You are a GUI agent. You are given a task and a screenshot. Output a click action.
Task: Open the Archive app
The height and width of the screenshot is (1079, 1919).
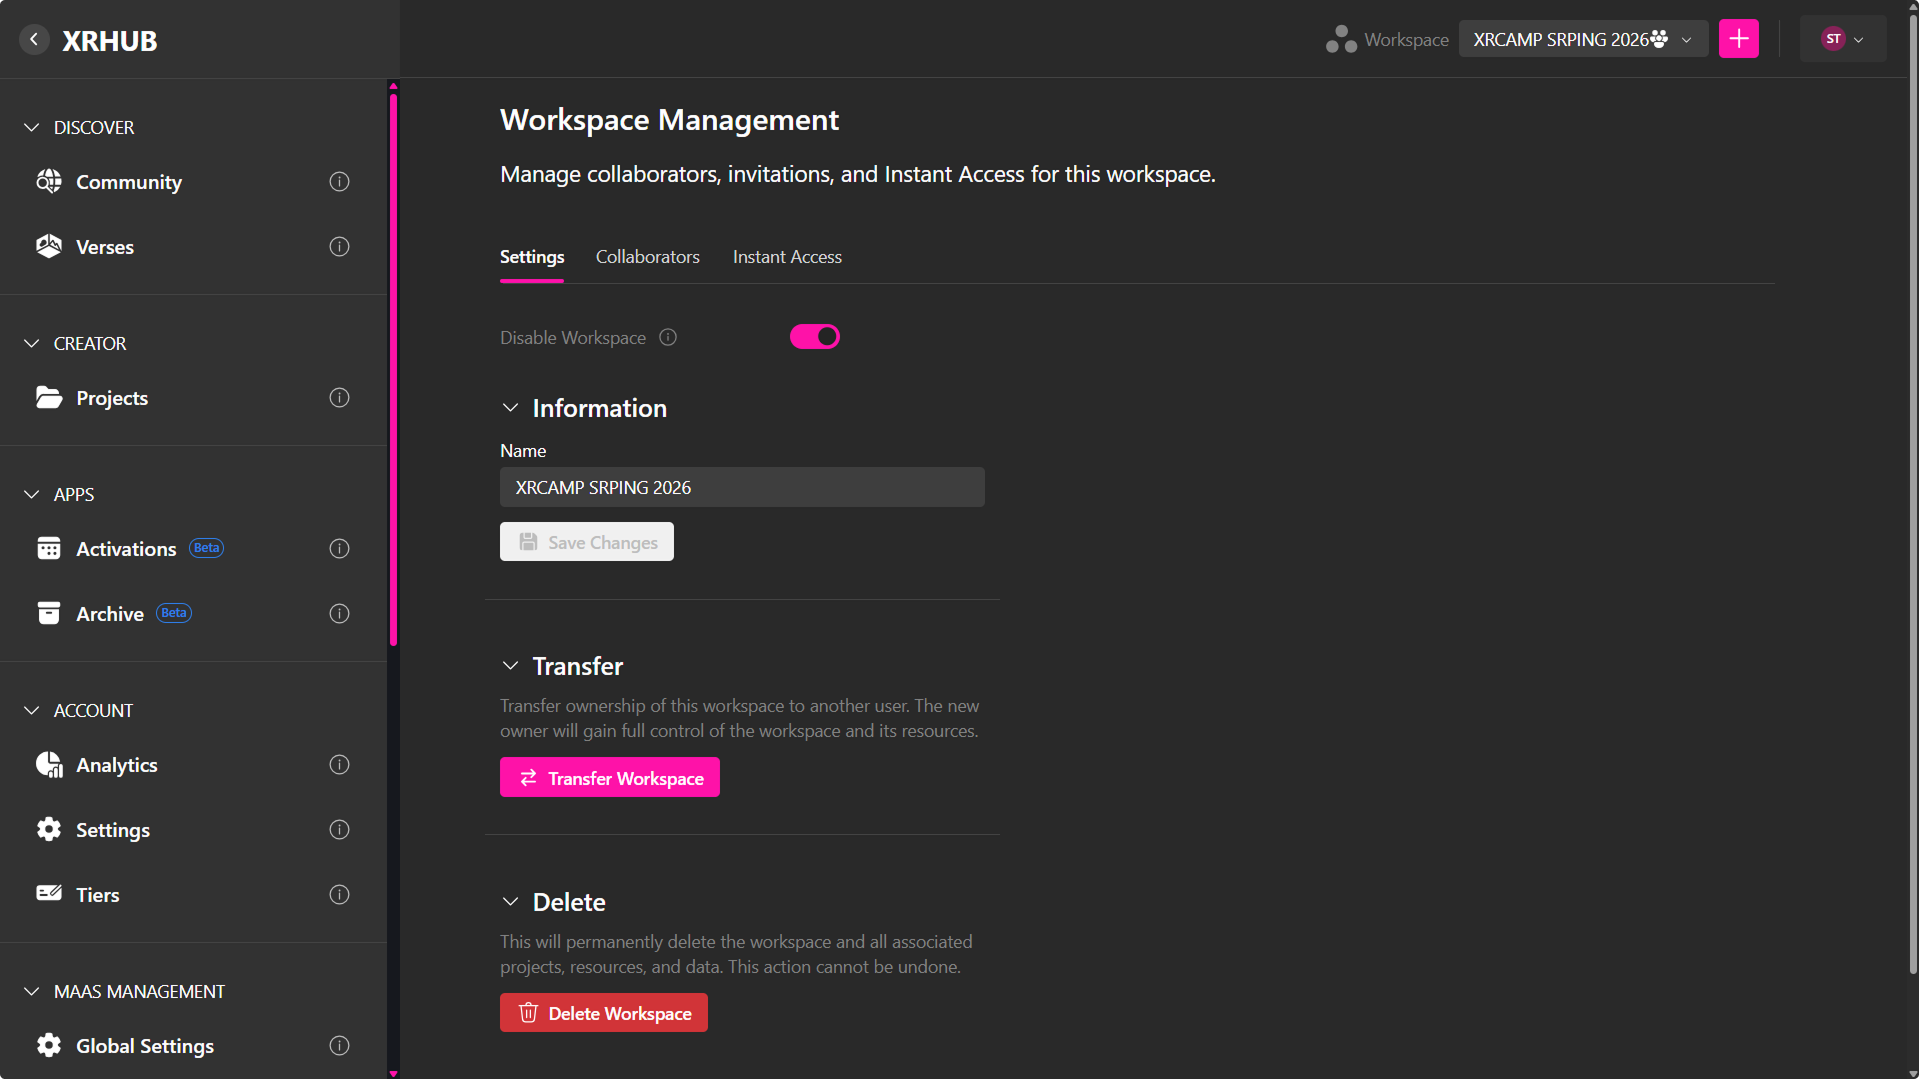(x=109, y=614)
